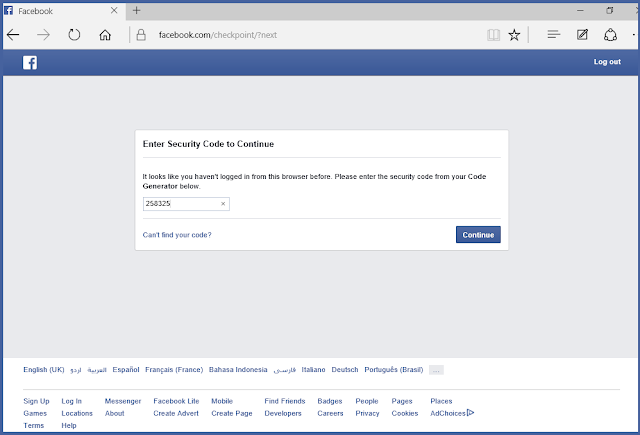The height and width of the screenshot is (435, 640).
Task: Click the security code input field
Action: coord(186,204)
